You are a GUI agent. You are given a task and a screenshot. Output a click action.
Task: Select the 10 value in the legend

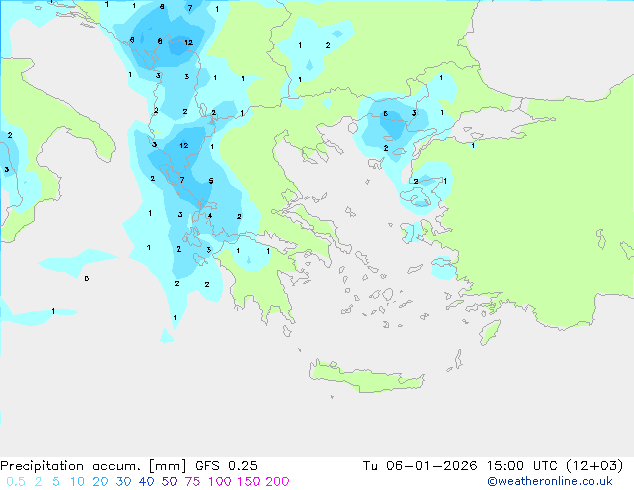77,482
